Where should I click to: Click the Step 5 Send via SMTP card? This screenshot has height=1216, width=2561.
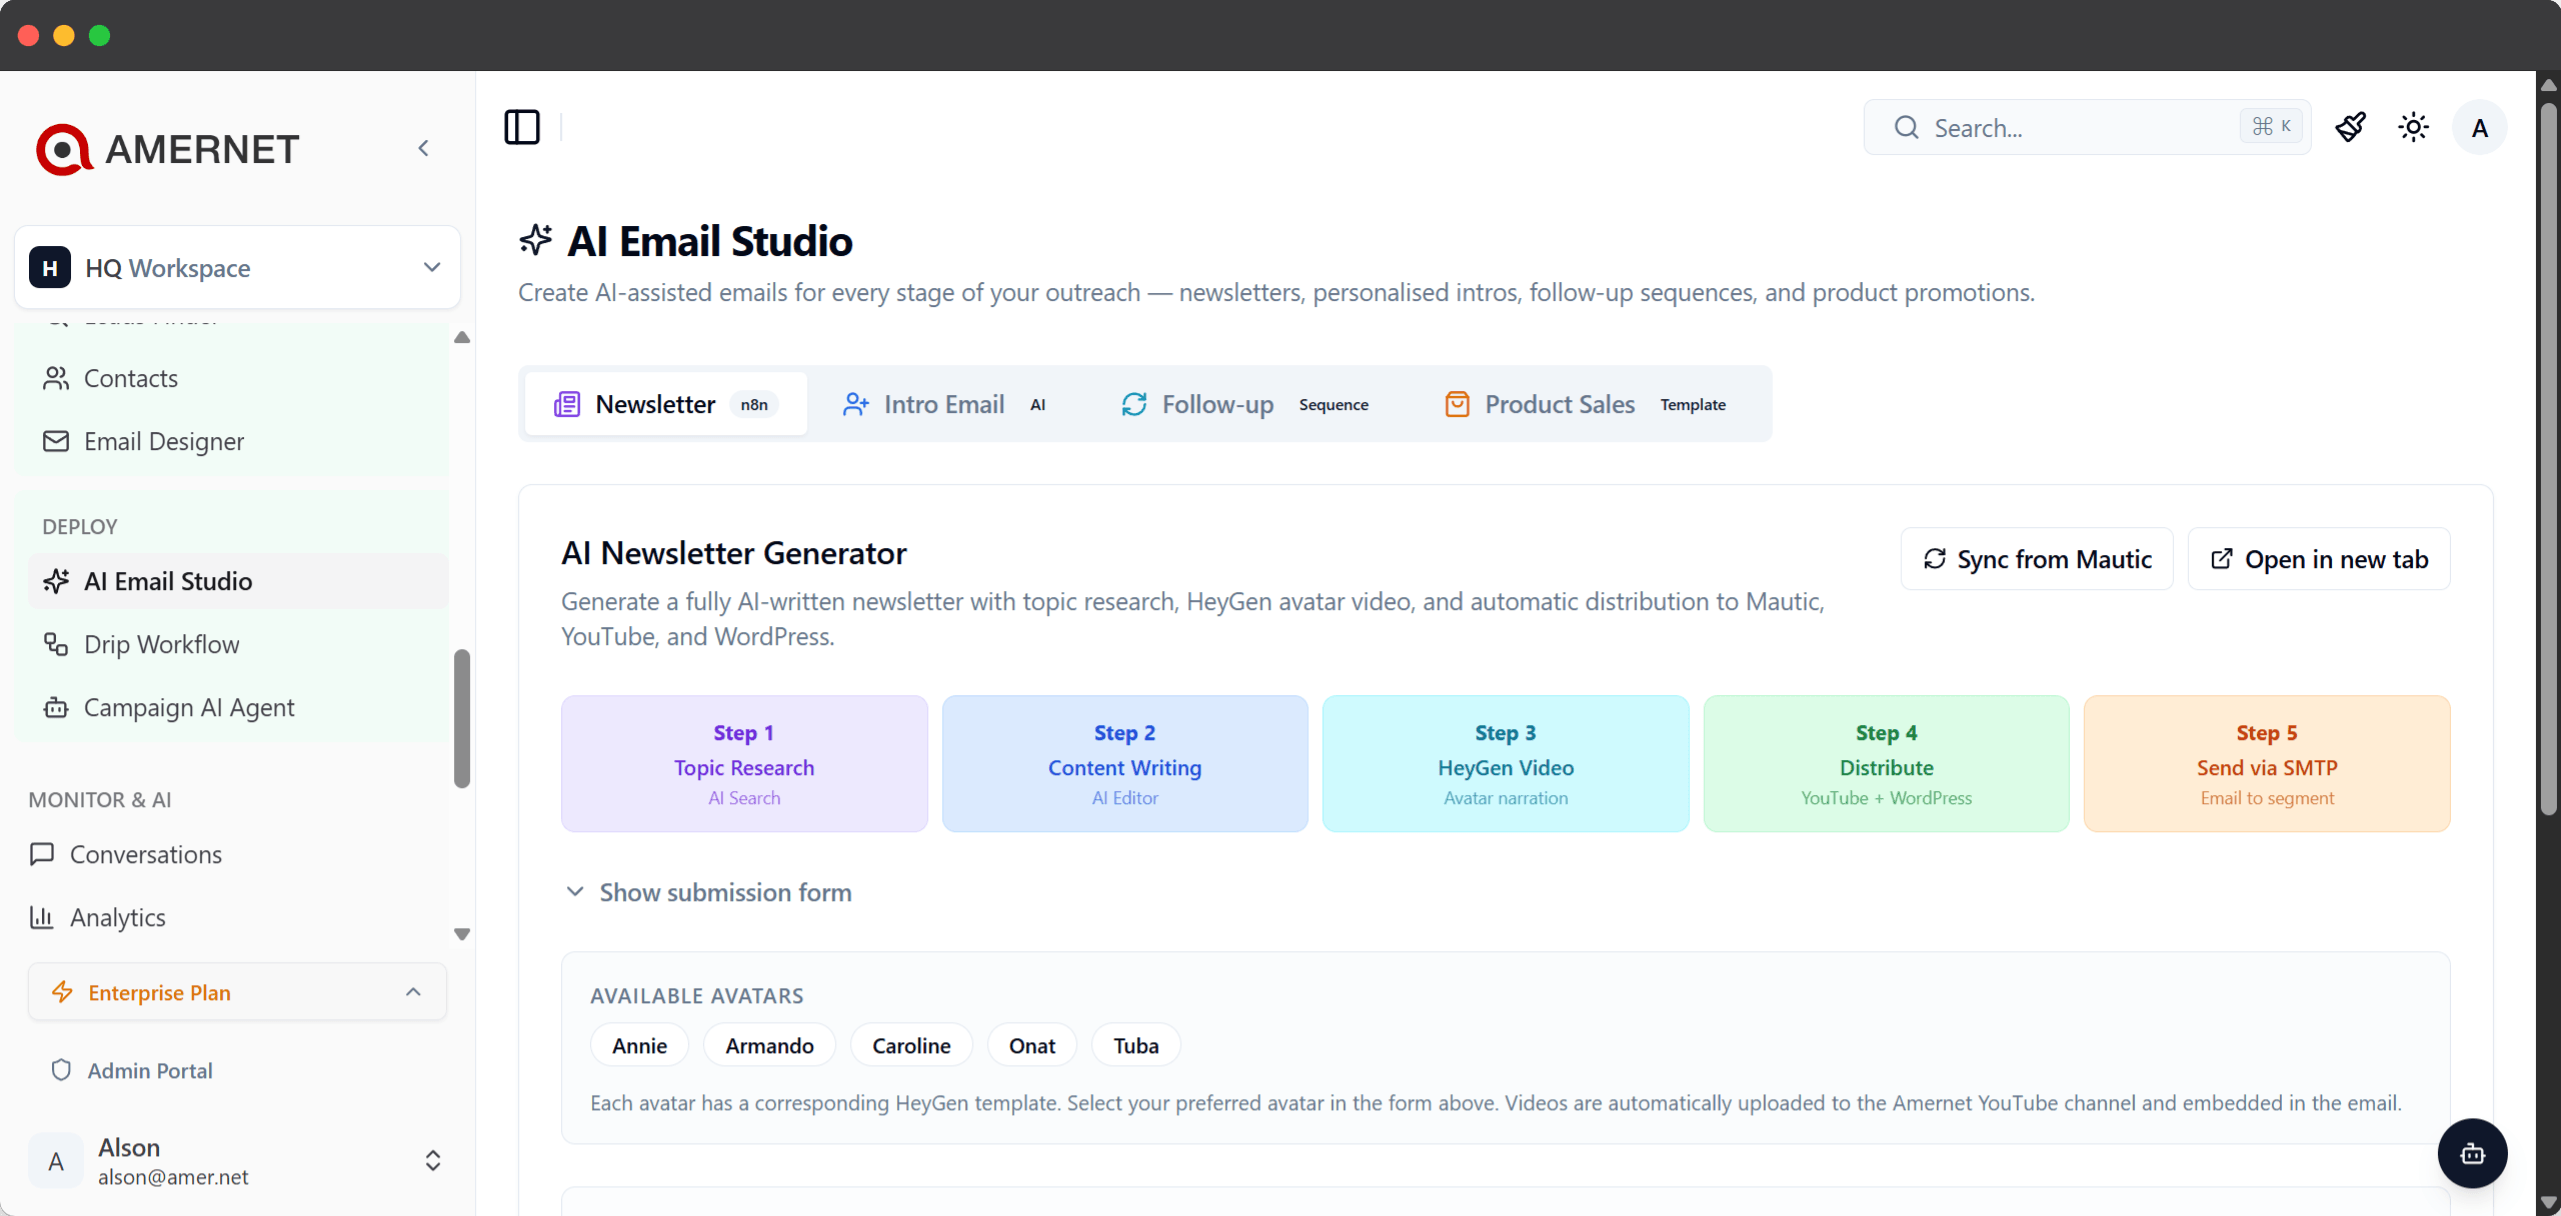(2267, 764)
